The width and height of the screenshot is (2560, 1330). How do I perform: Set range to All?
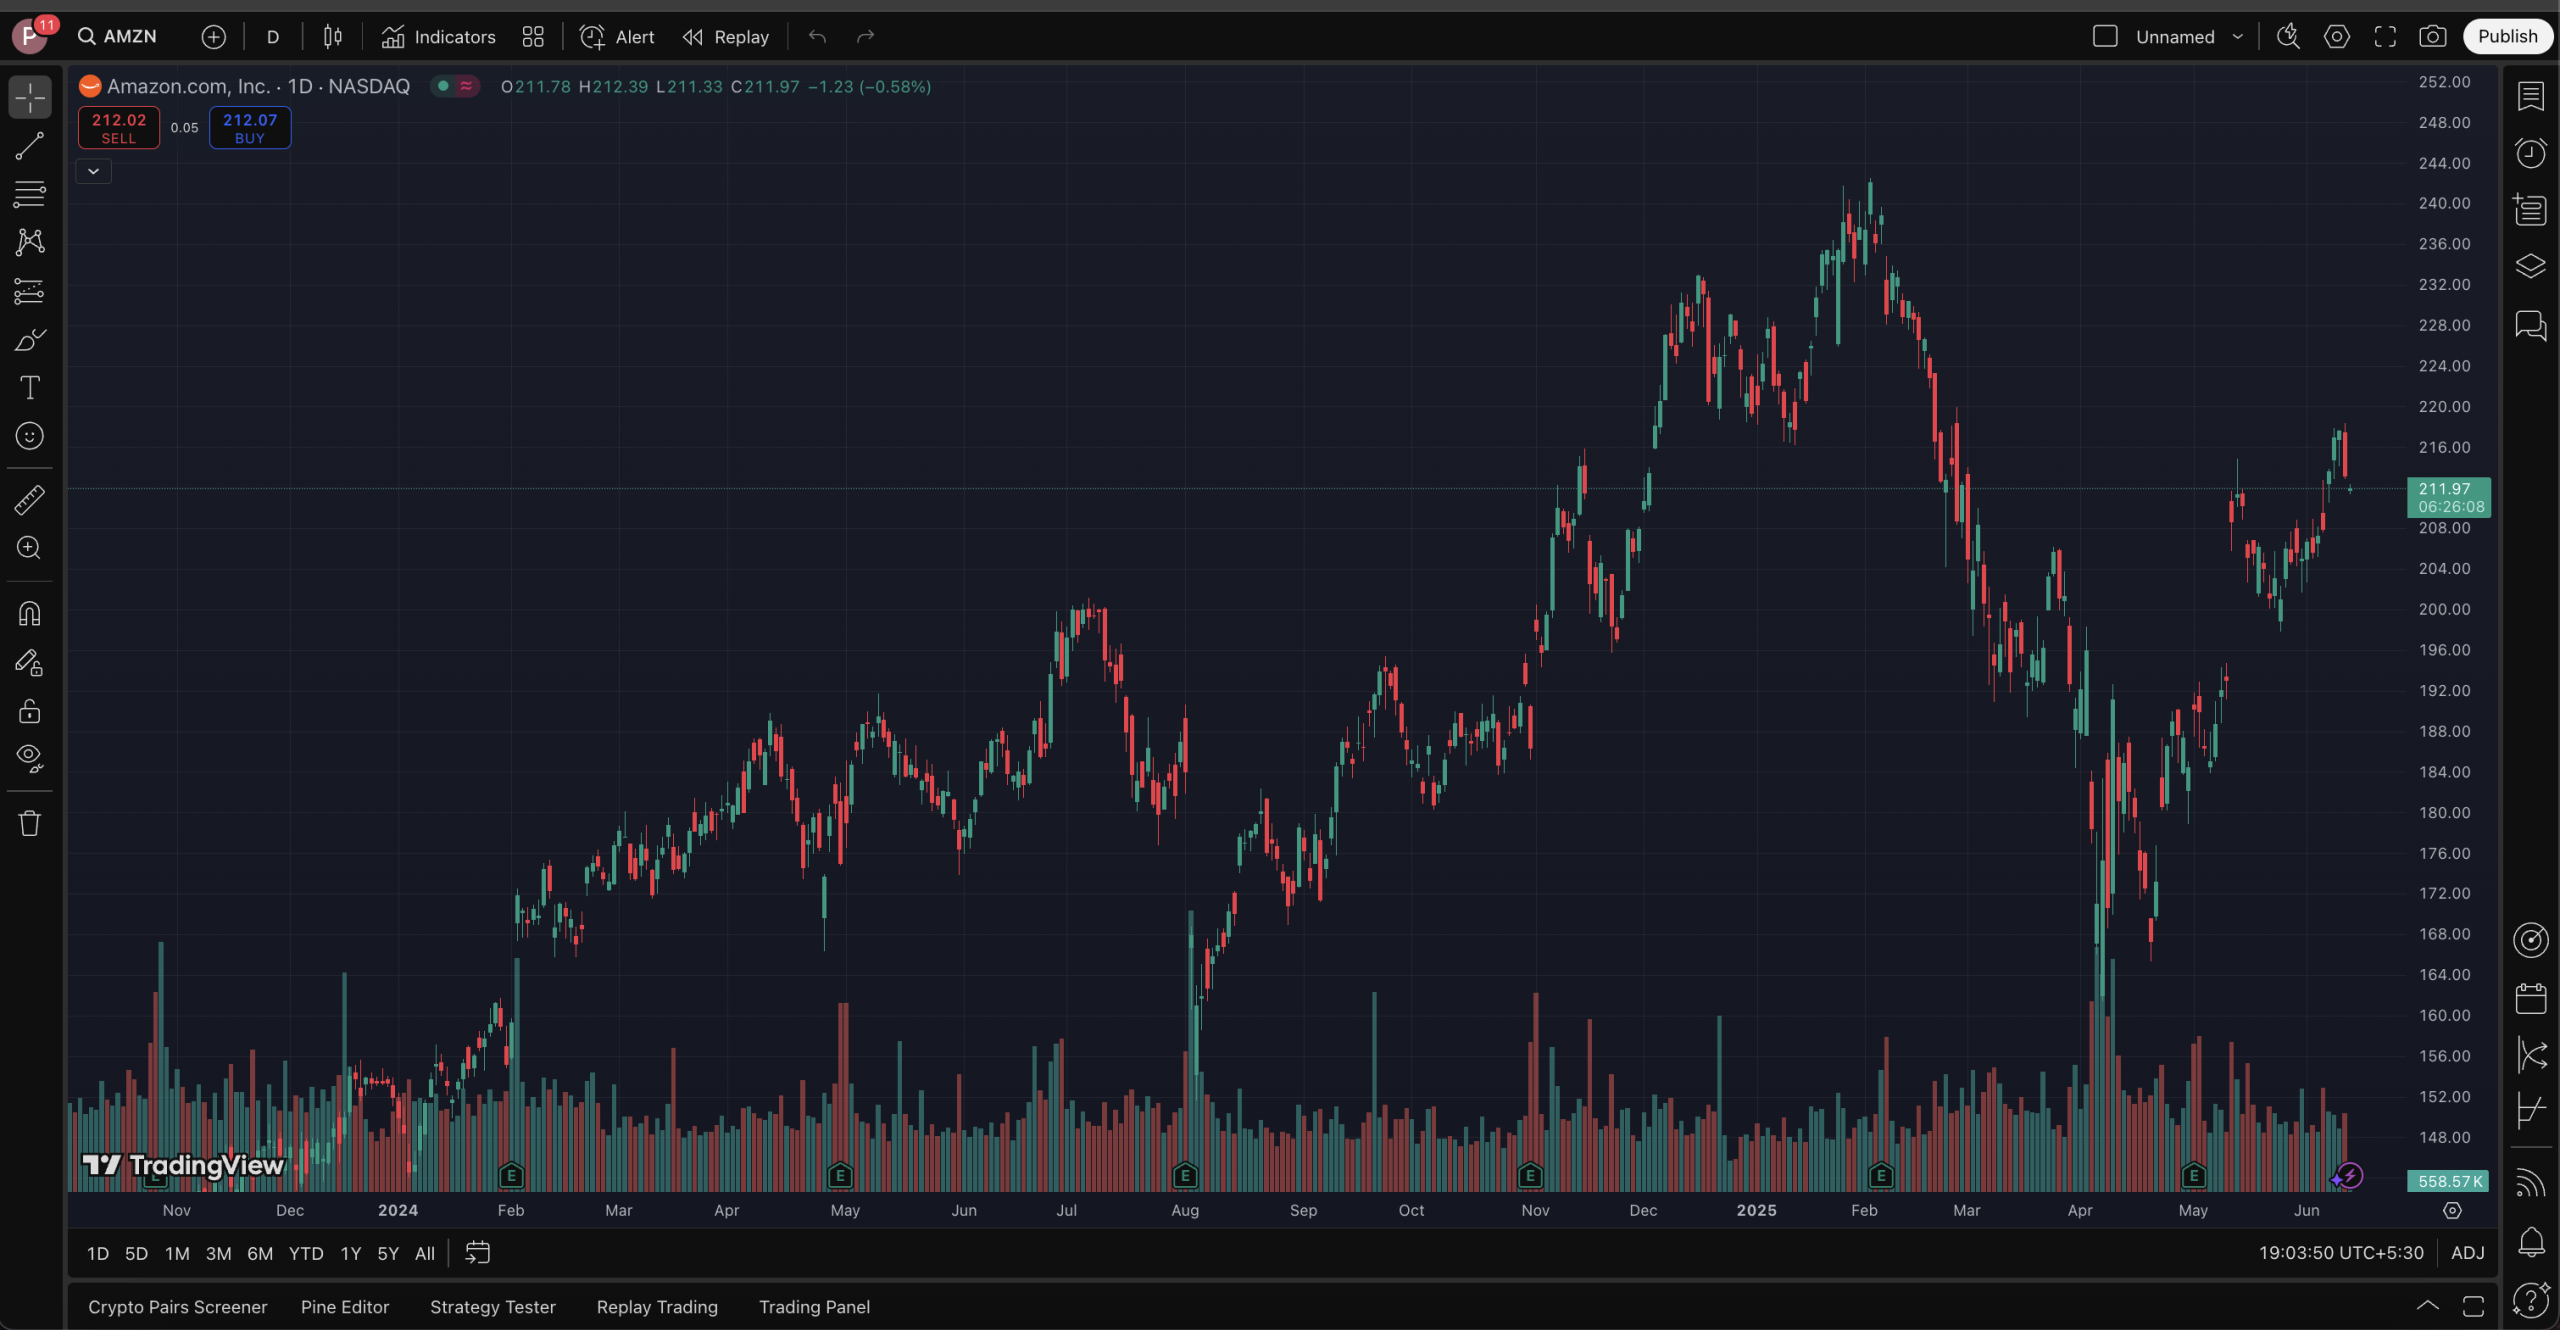point(425,1253)
